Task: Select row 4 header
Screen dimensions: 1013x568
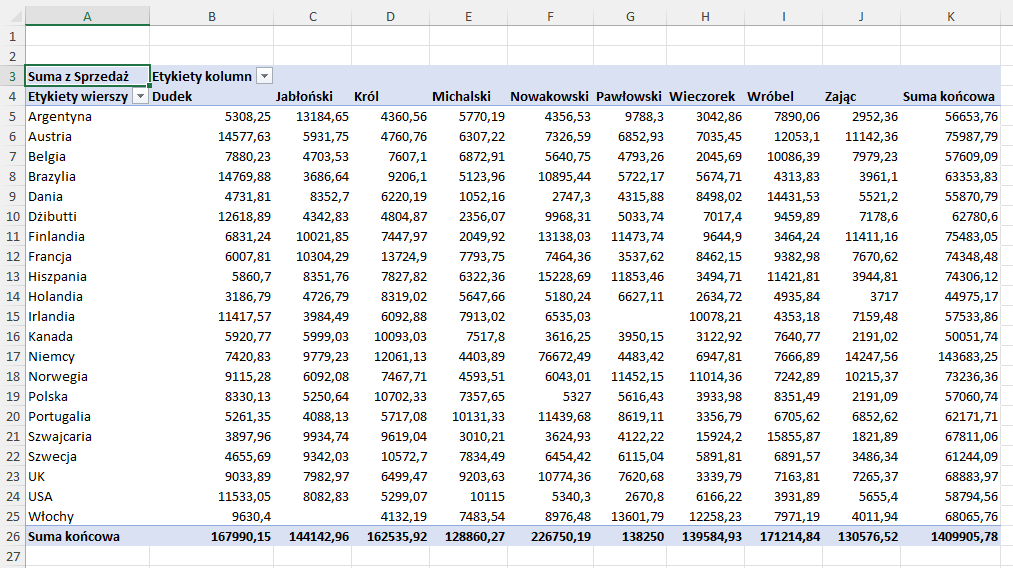Action: pos(12,96)
